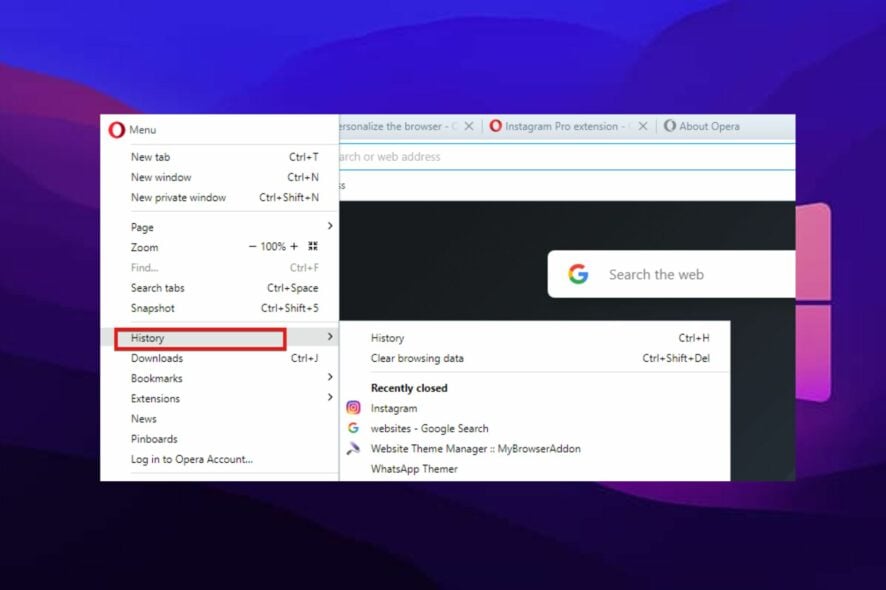Click the search or web address bar
Viewport: 886px width, 590px height.
point(567,157)
